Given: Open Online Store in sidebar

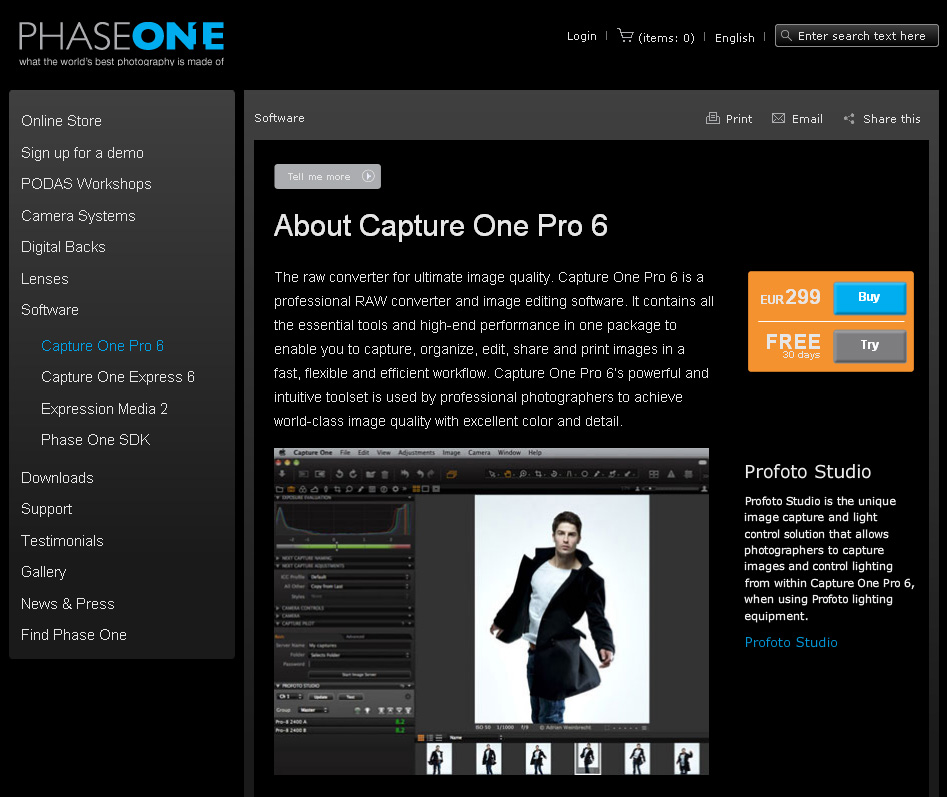Looking at the screenshot, I should [61, 121].
